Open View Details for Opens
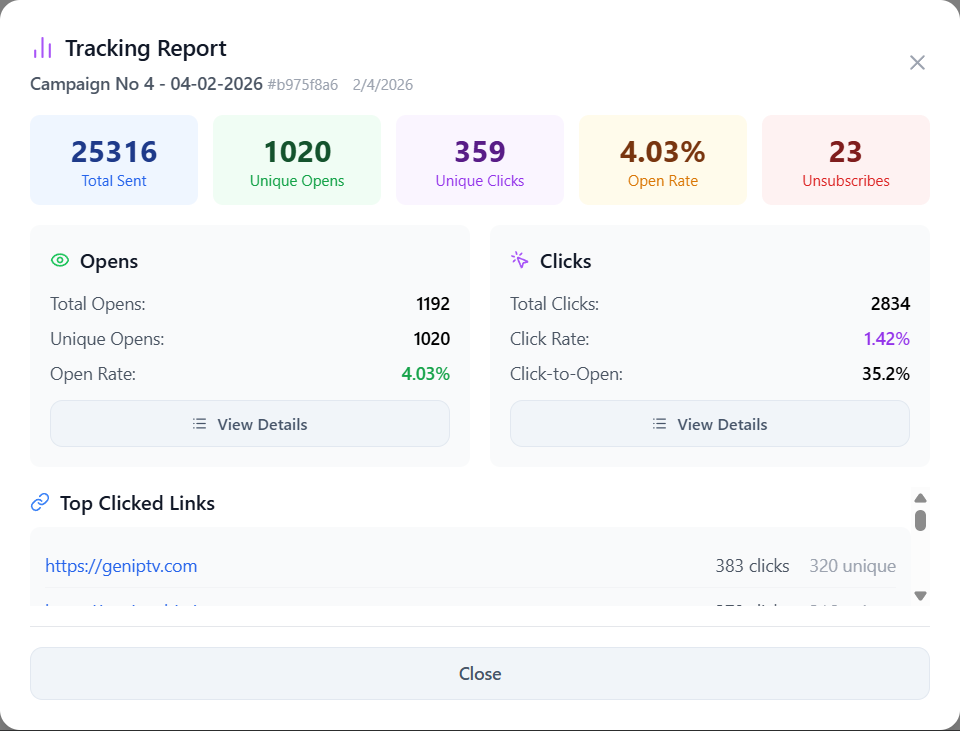Viewport: 960px width, 731px height. (250, 423)
